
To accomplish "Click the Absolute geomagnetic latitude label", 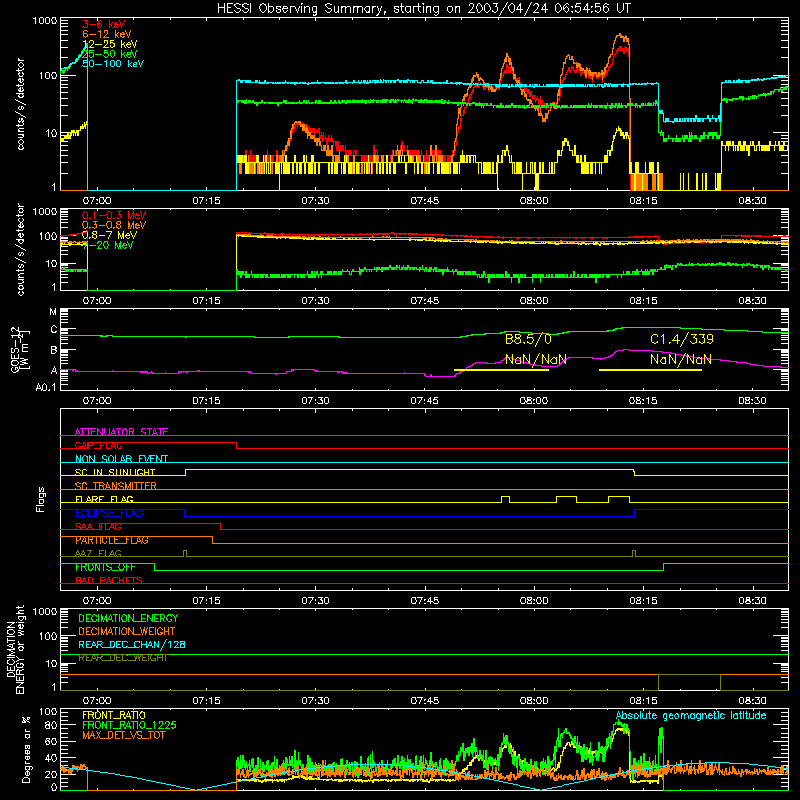I will tap(691, 716).
